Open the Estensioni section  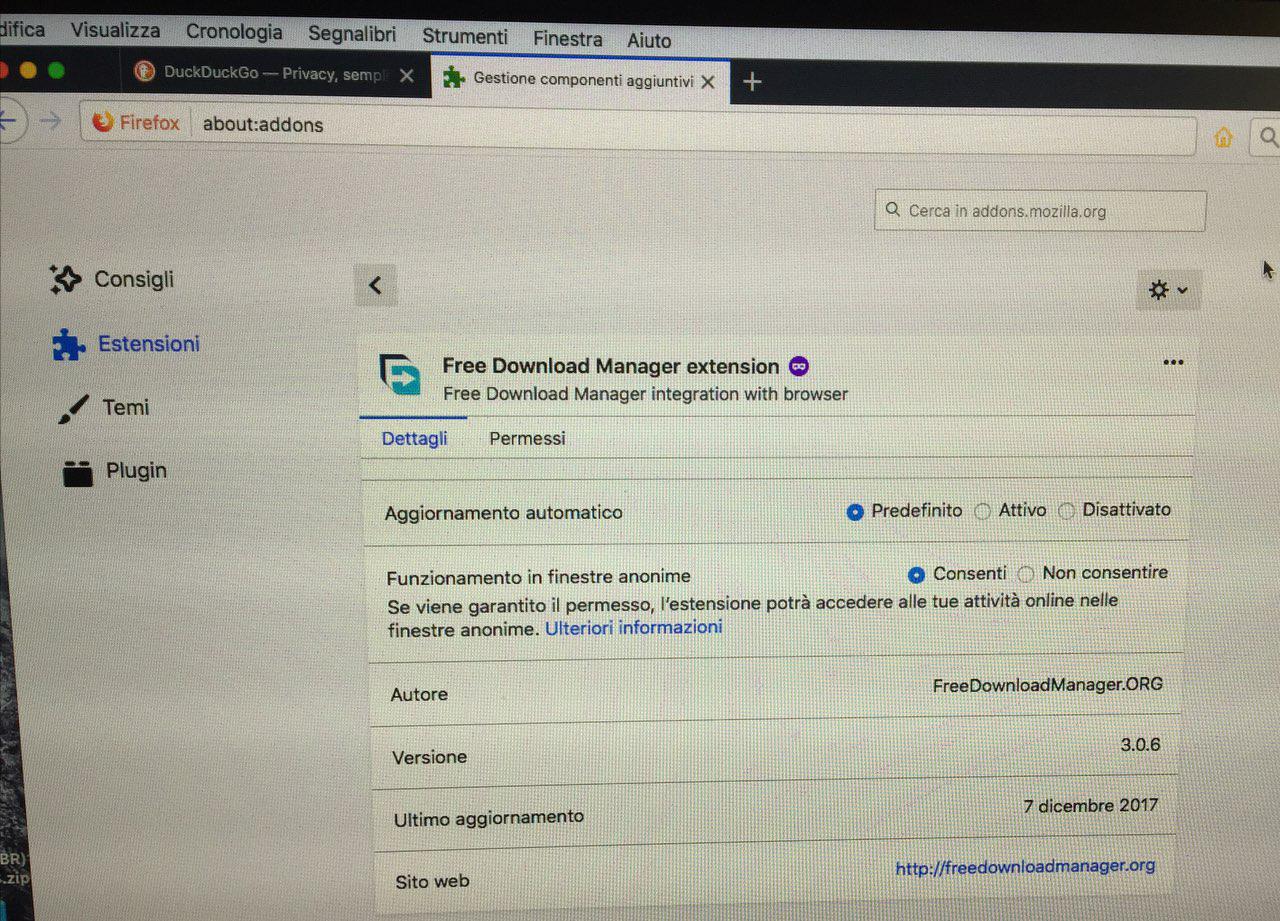[x=126, y=344]
